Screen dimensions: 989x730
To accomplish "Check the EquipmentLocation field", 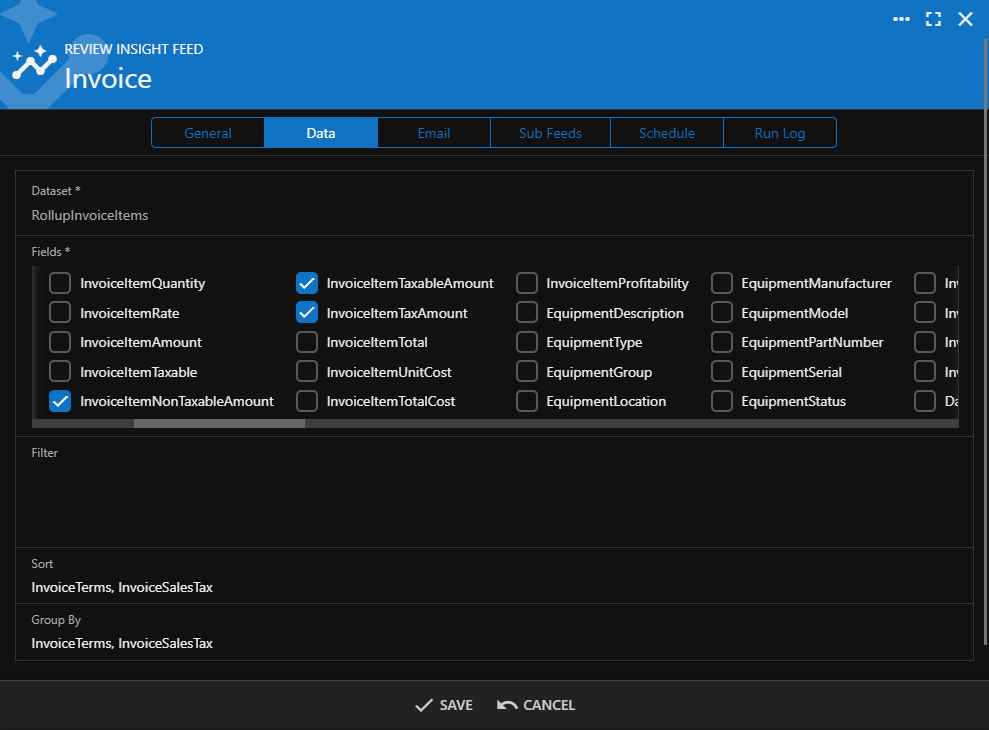I will [x=527, y=401].
